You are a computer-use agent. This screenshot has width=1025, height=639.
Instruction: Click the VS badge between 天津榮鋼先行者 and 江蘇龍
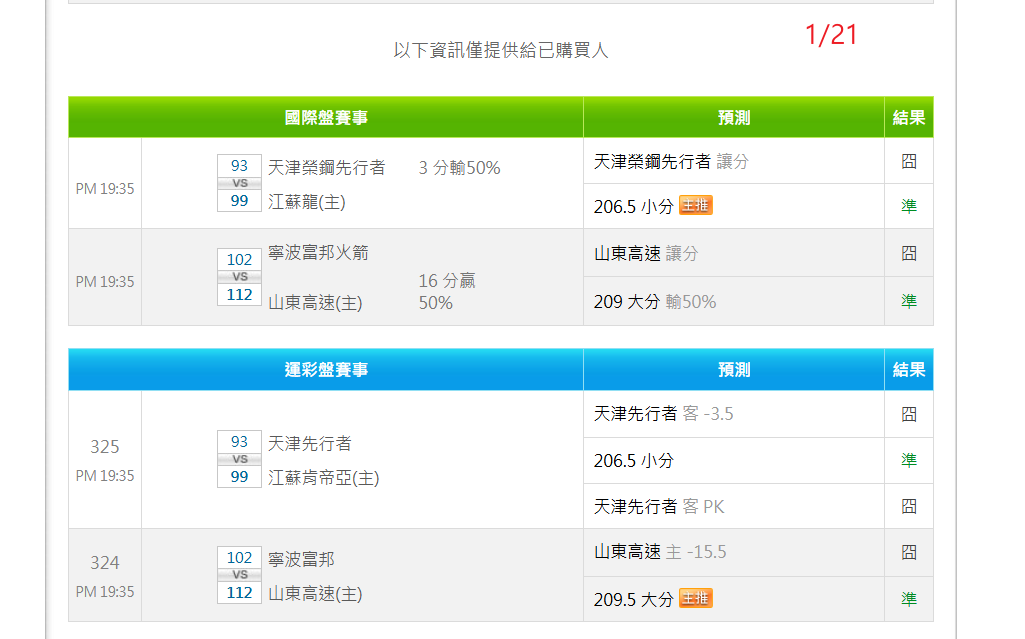(x=239, y=184)
